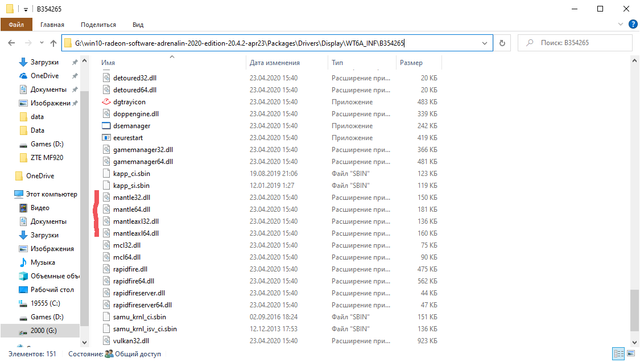Click file list vertical scrollbar thumb
The height and width of the screenshot is (361, 640).
[634, 310]
